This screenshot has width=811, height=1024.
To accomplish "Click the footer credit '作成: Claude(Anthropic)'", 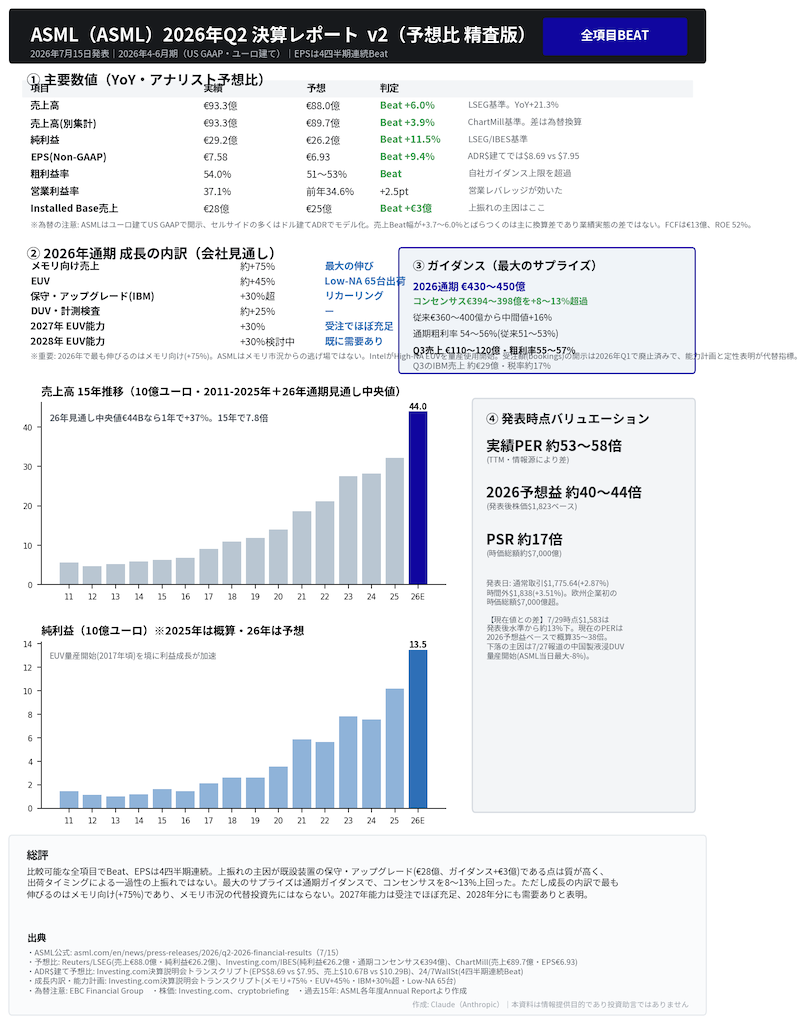I will [x=456, y=1004].
